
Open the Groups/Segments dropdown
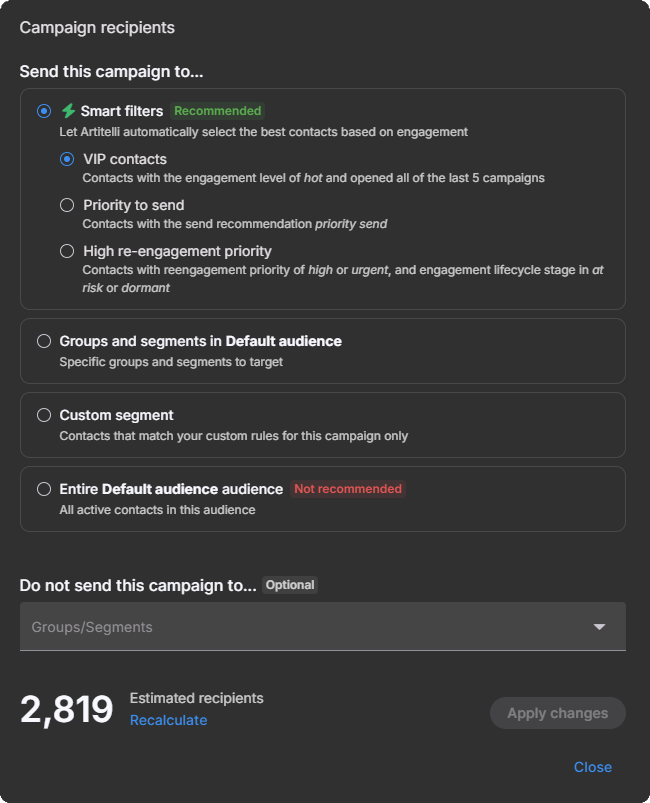(x=322, y=626)
